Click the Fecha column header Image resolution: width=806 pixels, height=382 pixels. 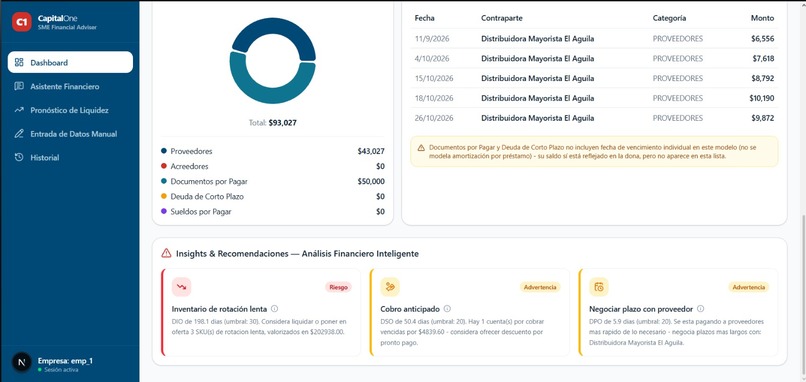pos(425,18)
